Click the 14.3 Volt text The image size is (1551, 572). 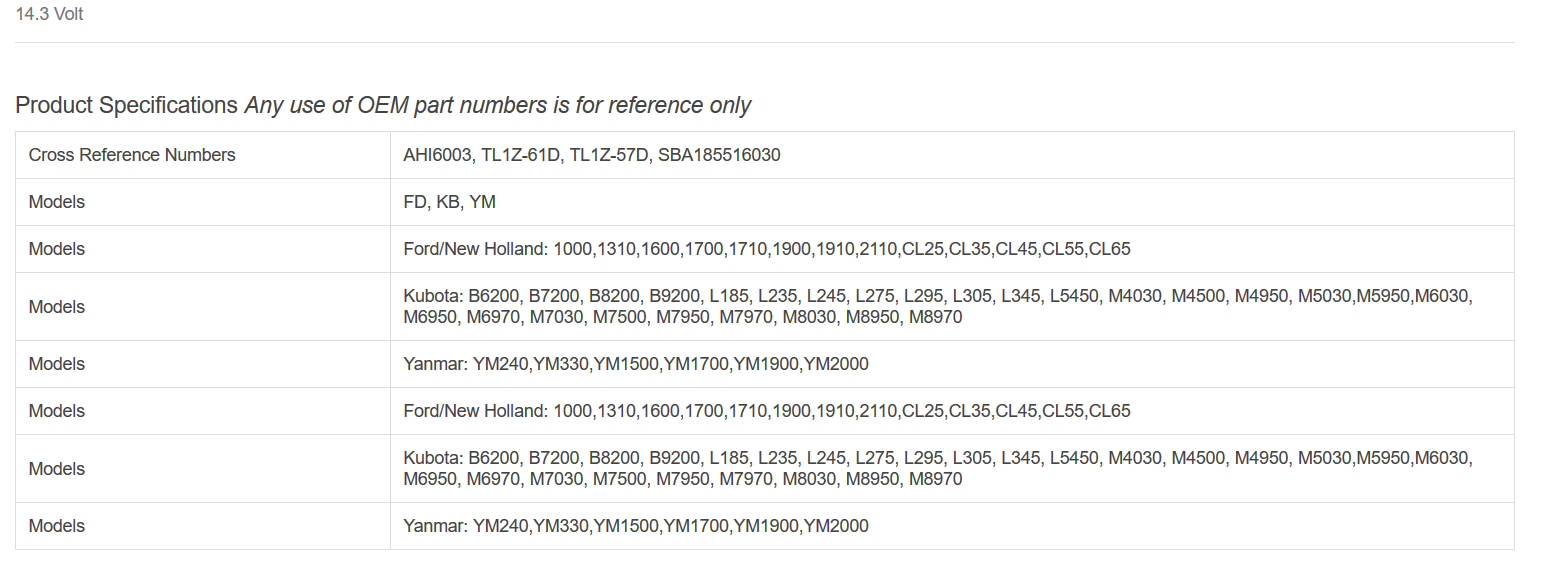coord(49,15)
